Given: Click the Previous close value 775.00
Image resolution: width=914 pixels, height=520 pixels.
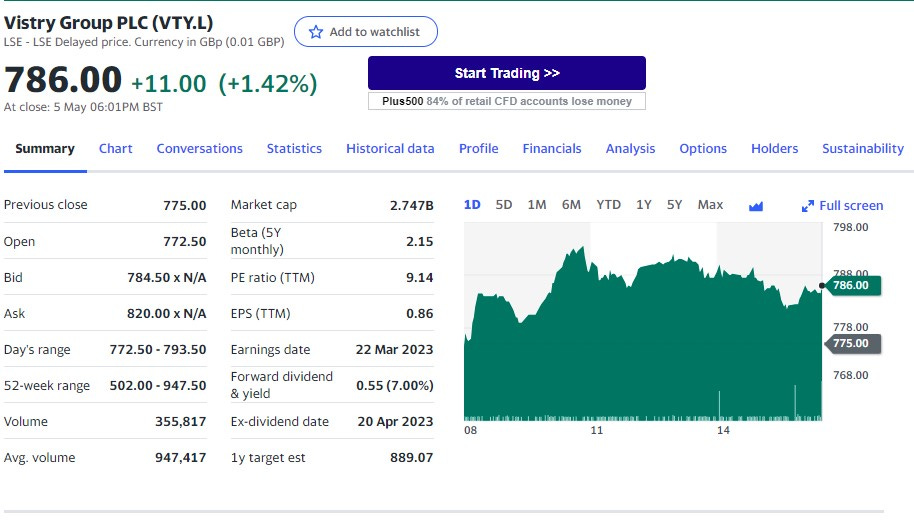Looking at the screenshot, I should [x=185, y=205].
